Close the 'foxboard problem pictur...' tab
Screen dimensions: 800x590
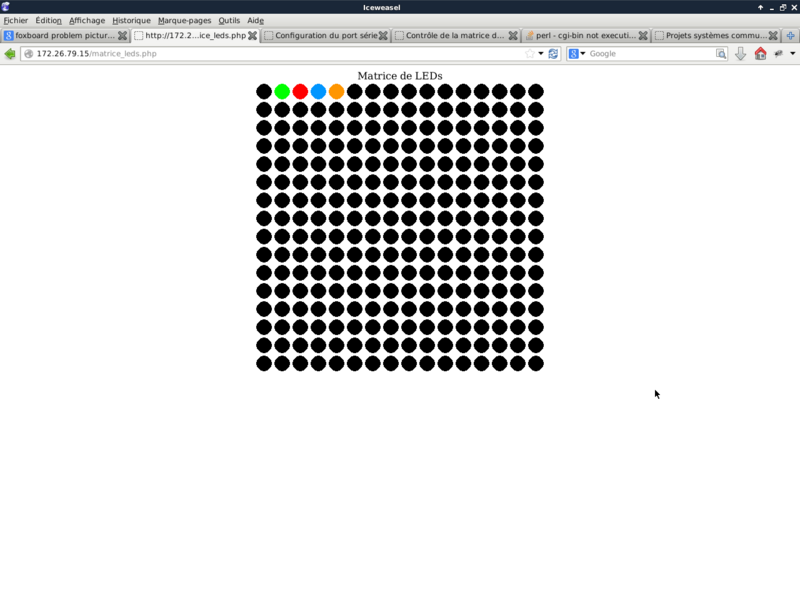coord(124,35)
